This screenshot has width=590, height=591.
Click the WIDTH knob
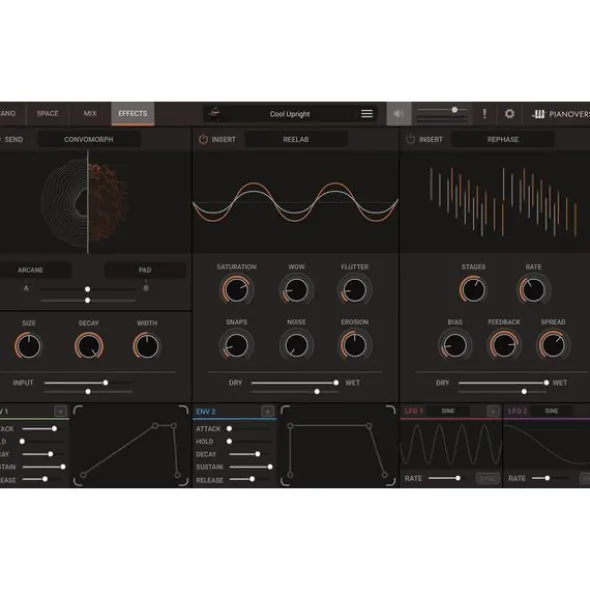coord(147,346)
